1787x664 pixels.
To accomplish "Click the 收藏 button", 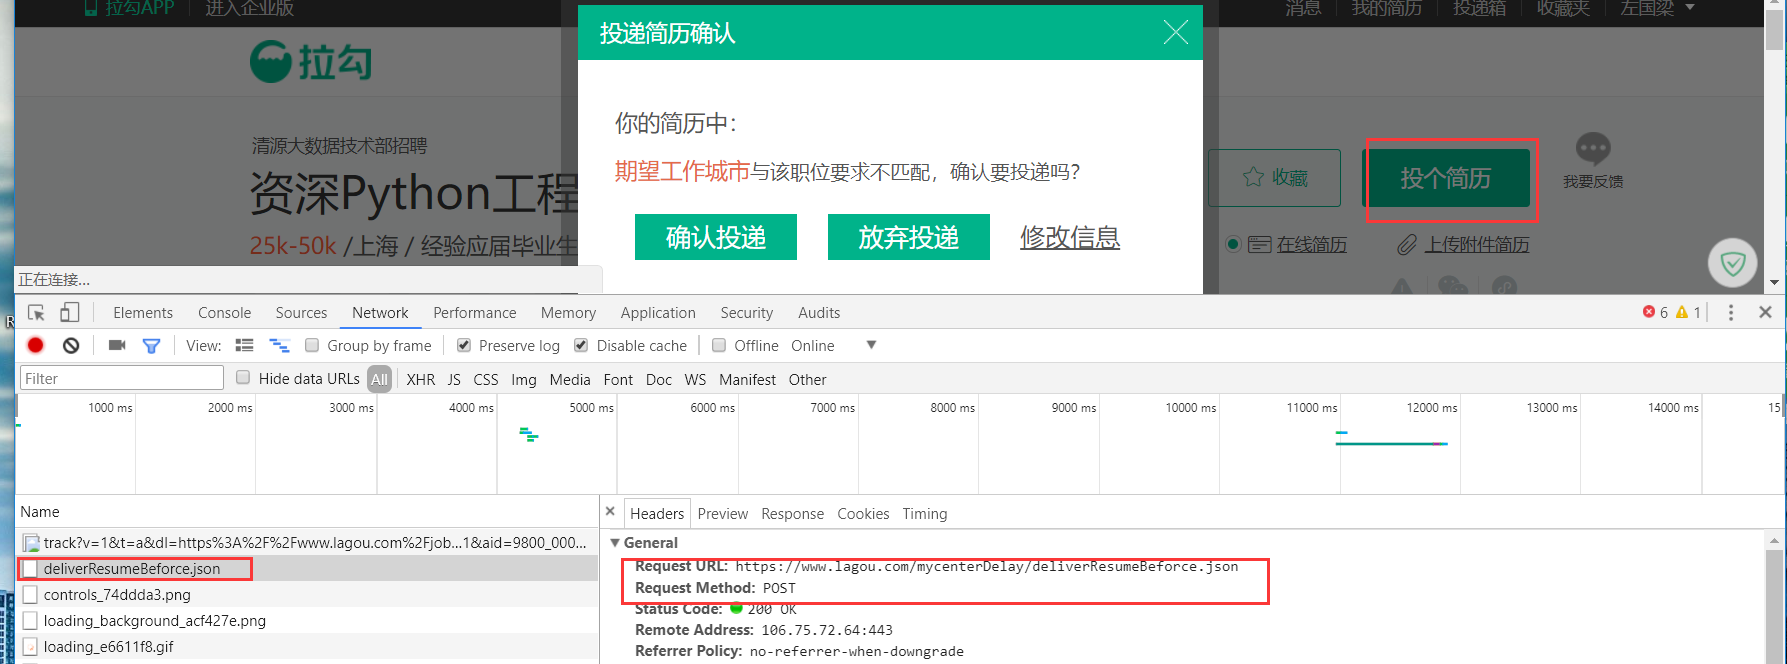I will (1274, 178).
